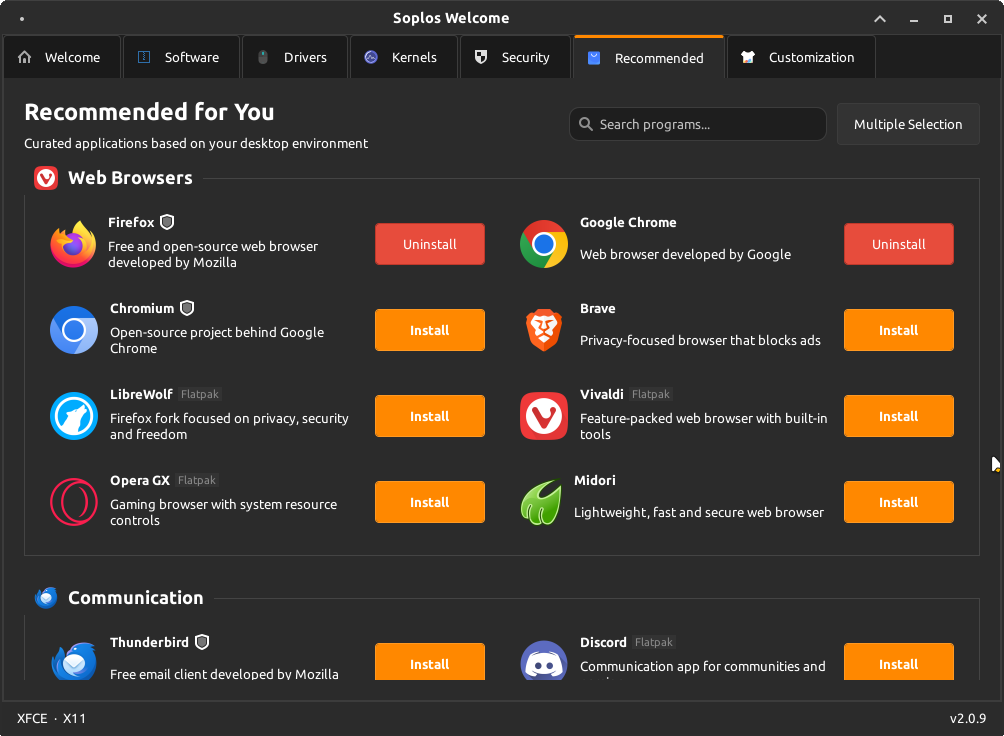Install Midori browser
Image resolution: width=1004 pixels, height=736 pixels.
898,502
